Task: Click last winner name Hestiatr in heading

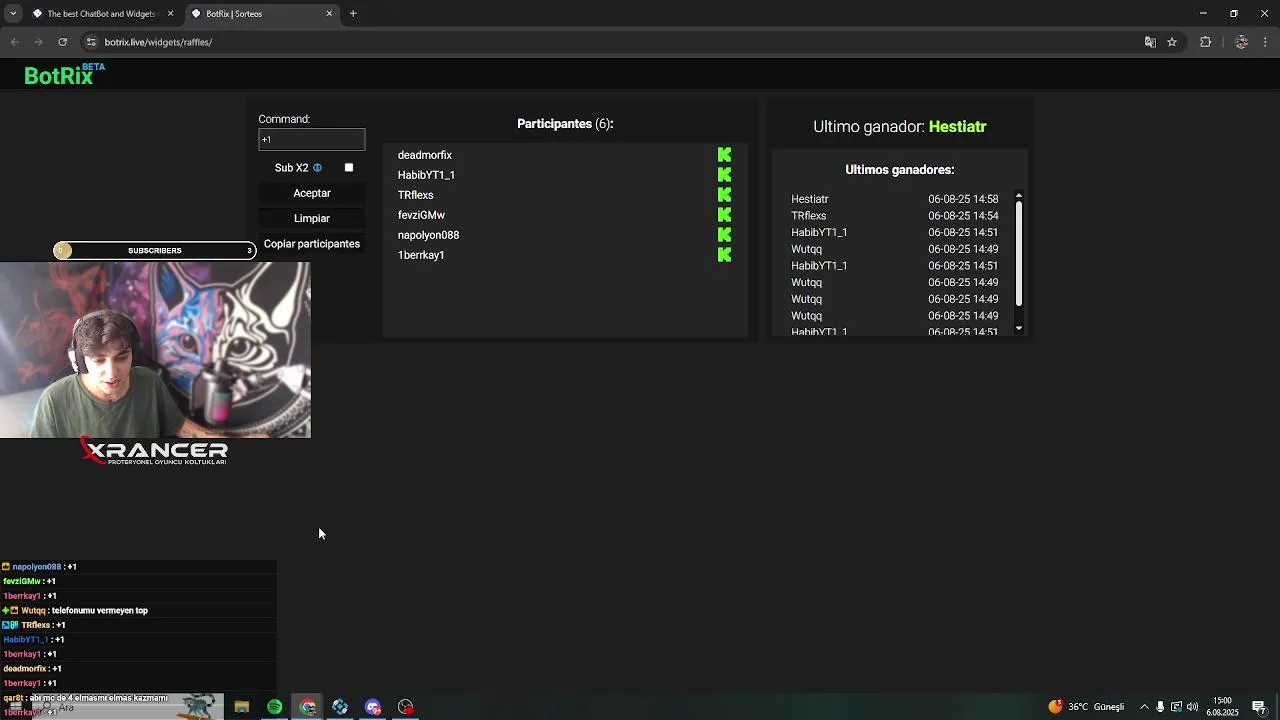Action: point(957,127)
